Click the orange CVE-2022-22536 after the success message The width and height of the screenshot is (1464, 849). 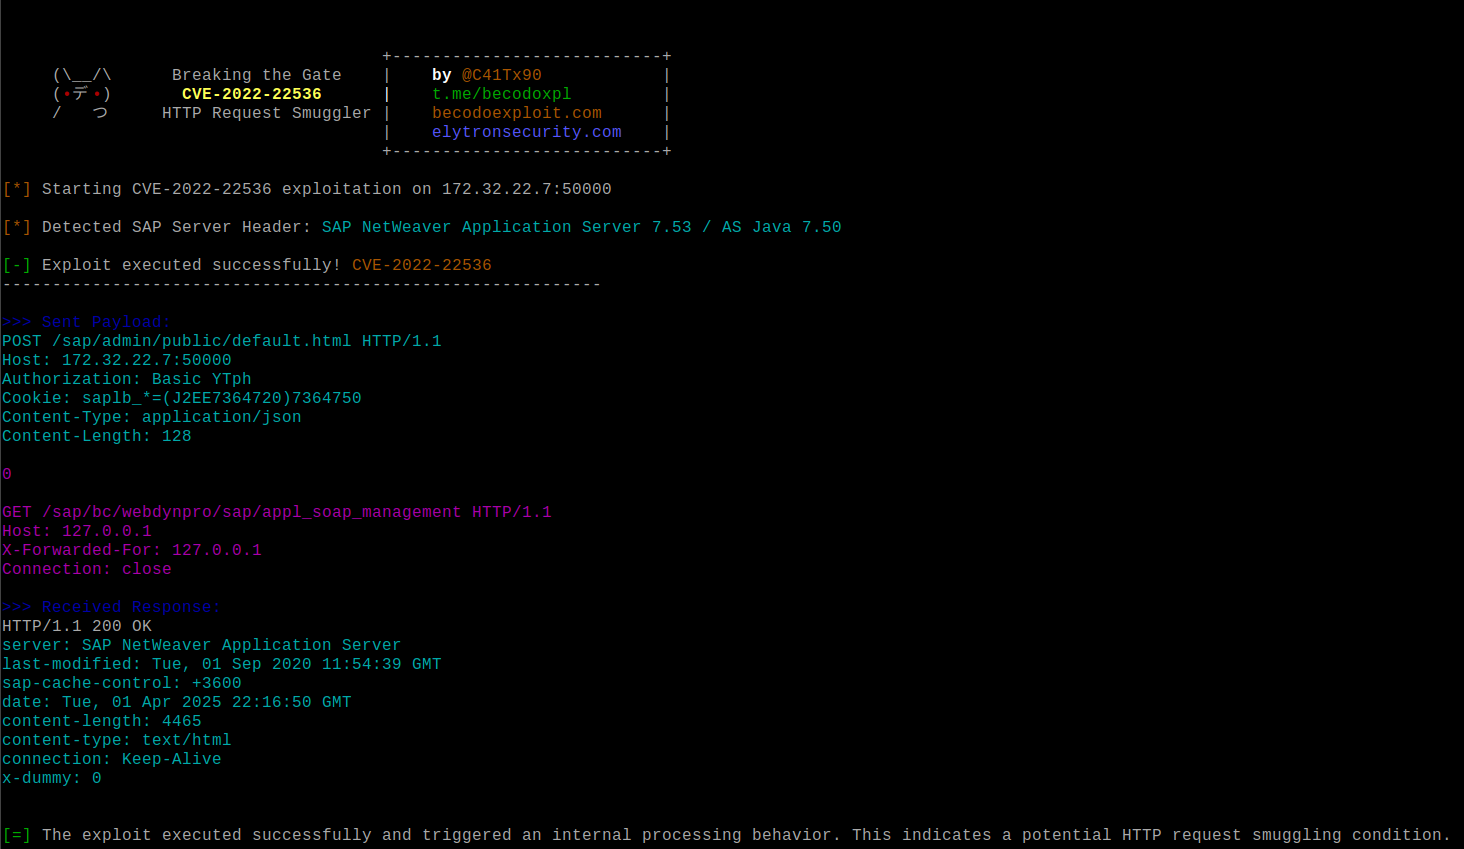[422, 265]
